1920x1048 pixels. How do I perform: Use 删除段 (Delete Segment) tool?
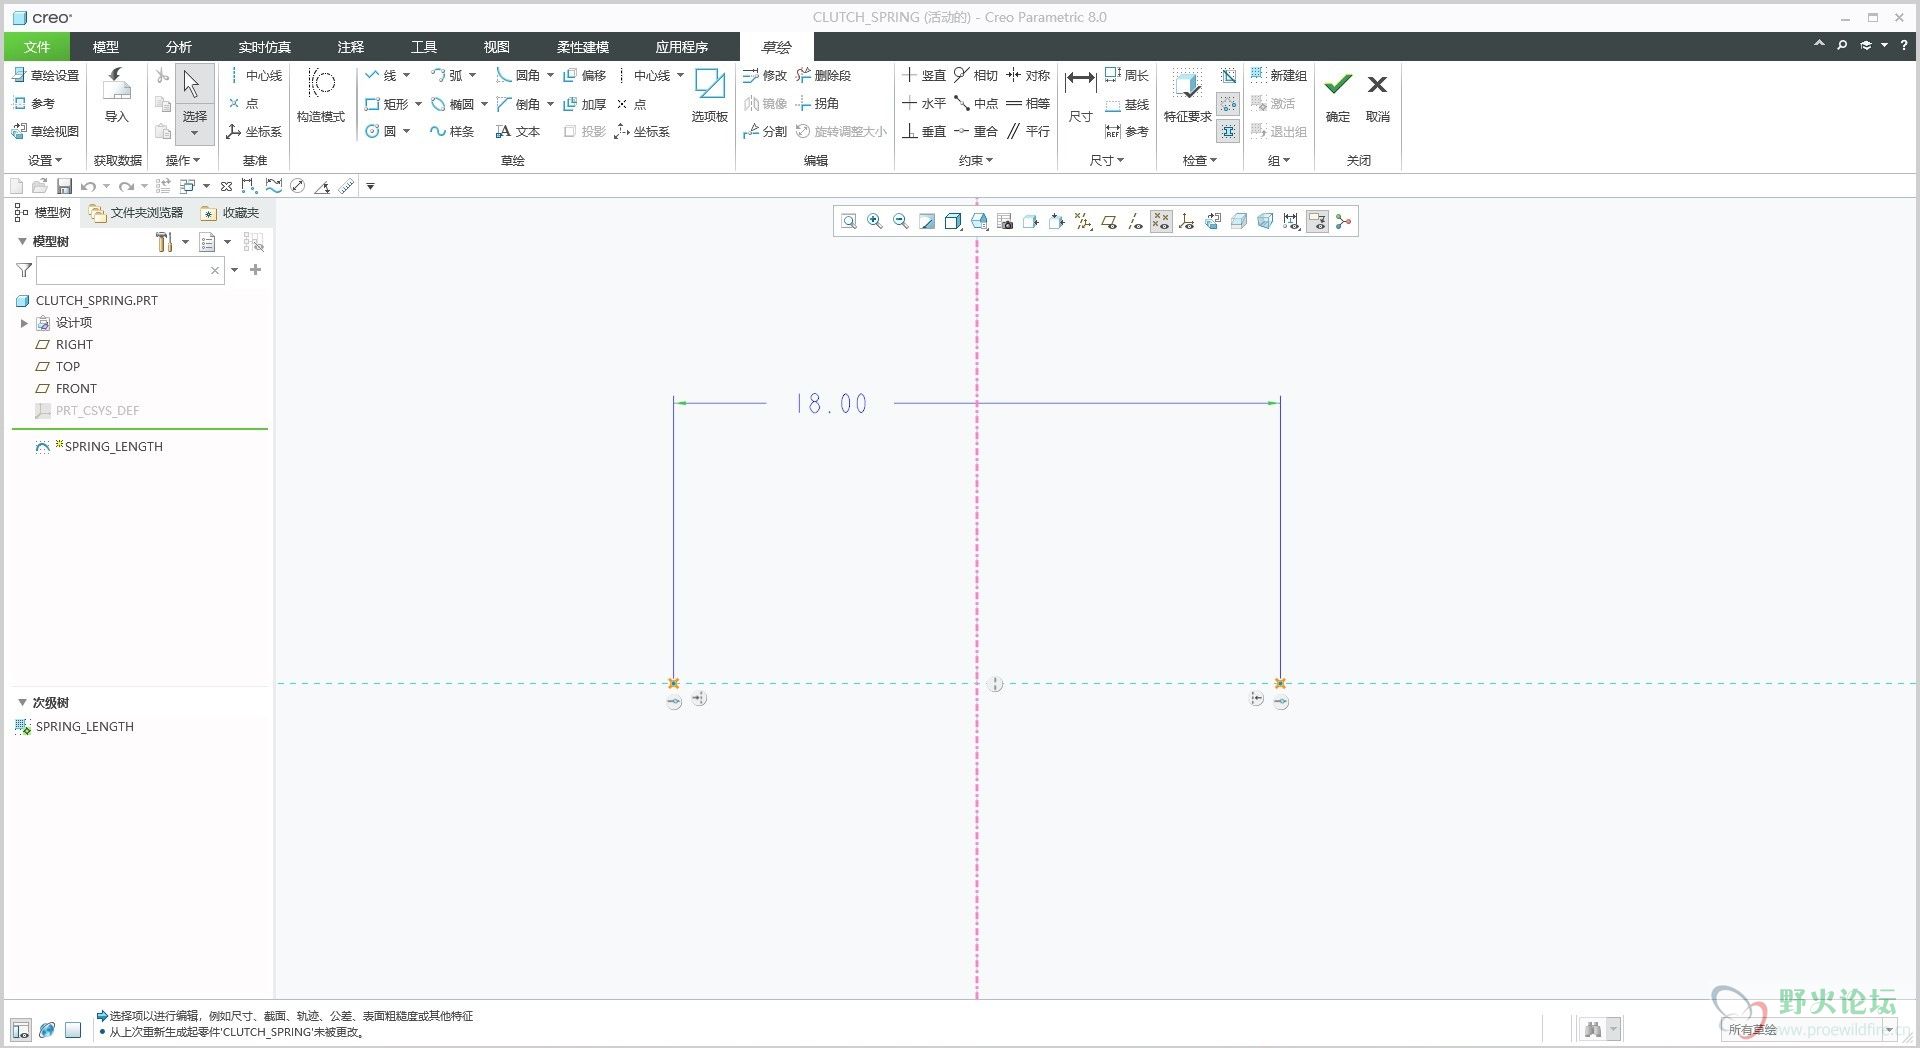(x=824, y=75)
